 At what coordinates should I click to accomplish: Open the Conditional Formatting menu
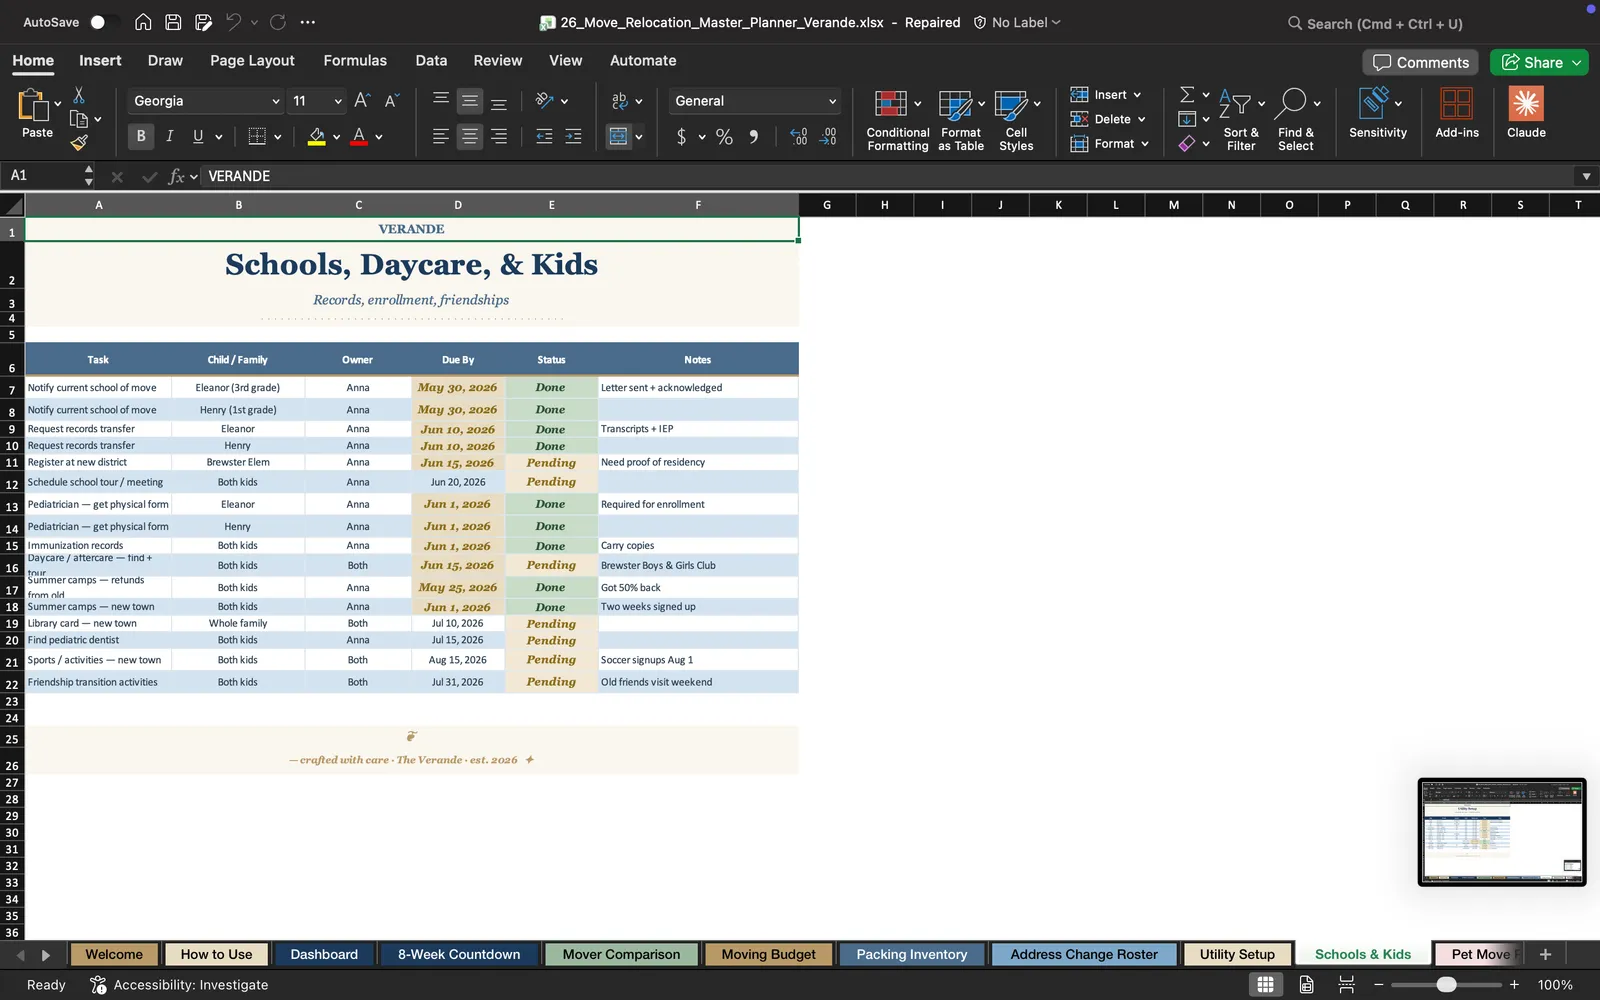pyautogui.click(x=897, y=120)
